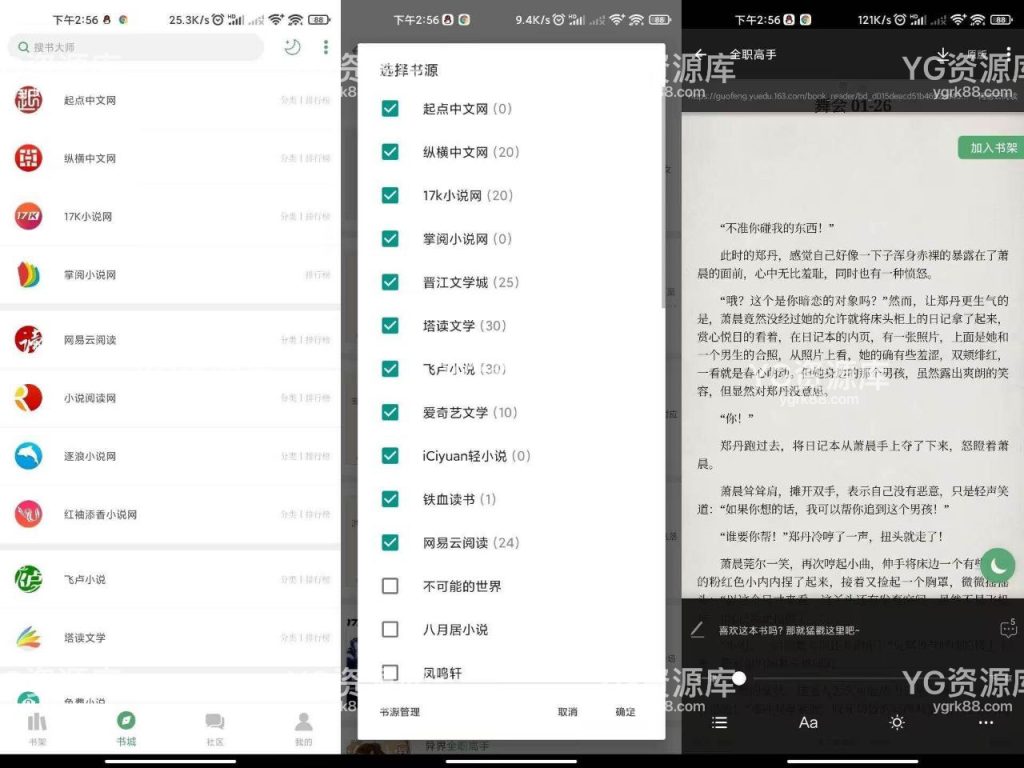Check the 凤鸣轩 book source
The height and width of the screenshot is (768, 1024).
click(390, 673)
